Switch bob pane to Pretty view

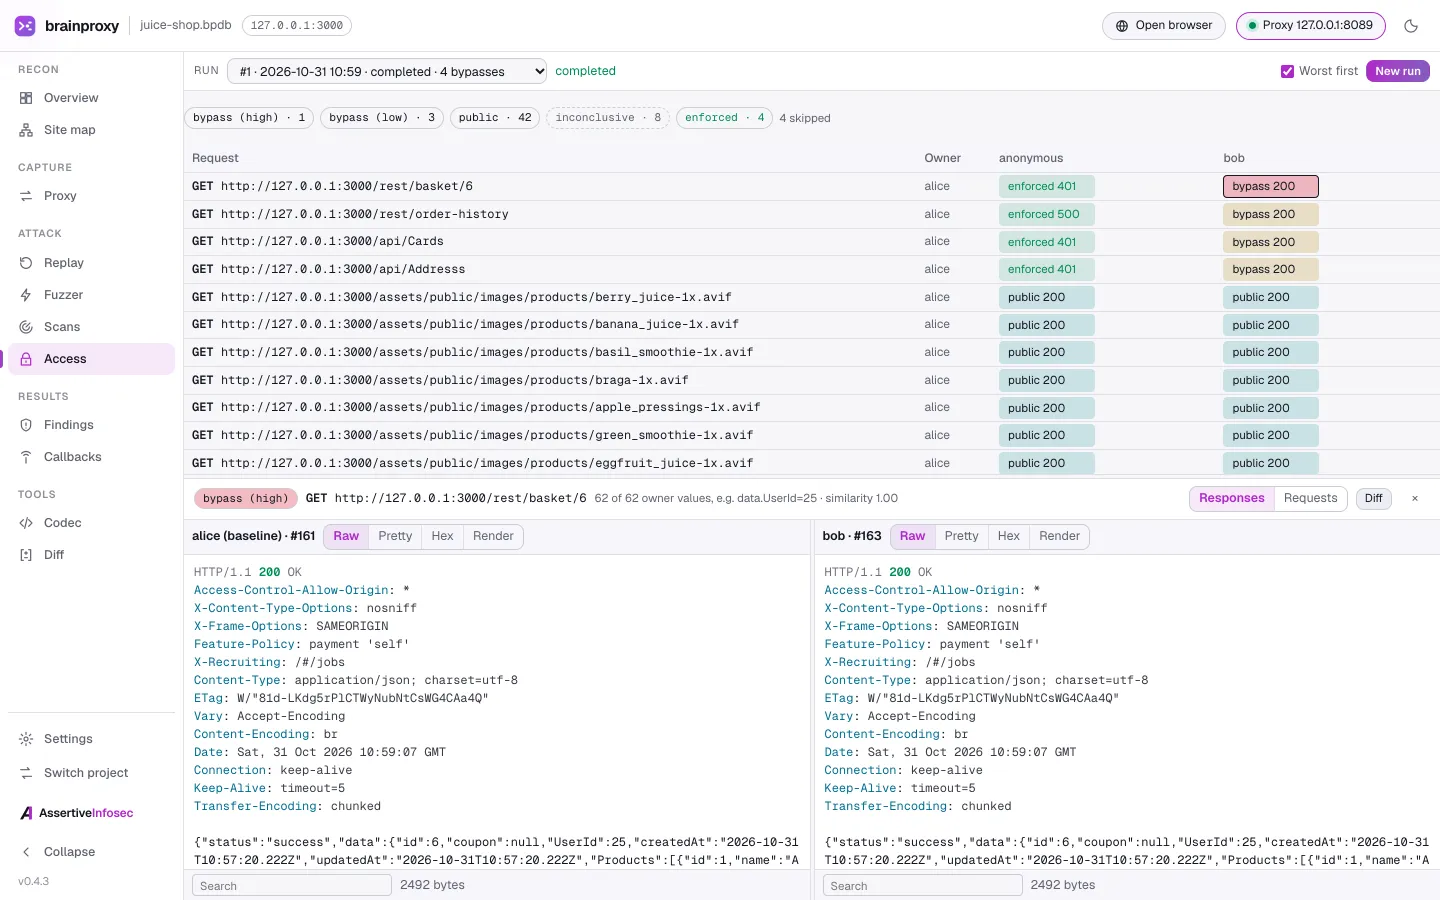coord(961,537)
